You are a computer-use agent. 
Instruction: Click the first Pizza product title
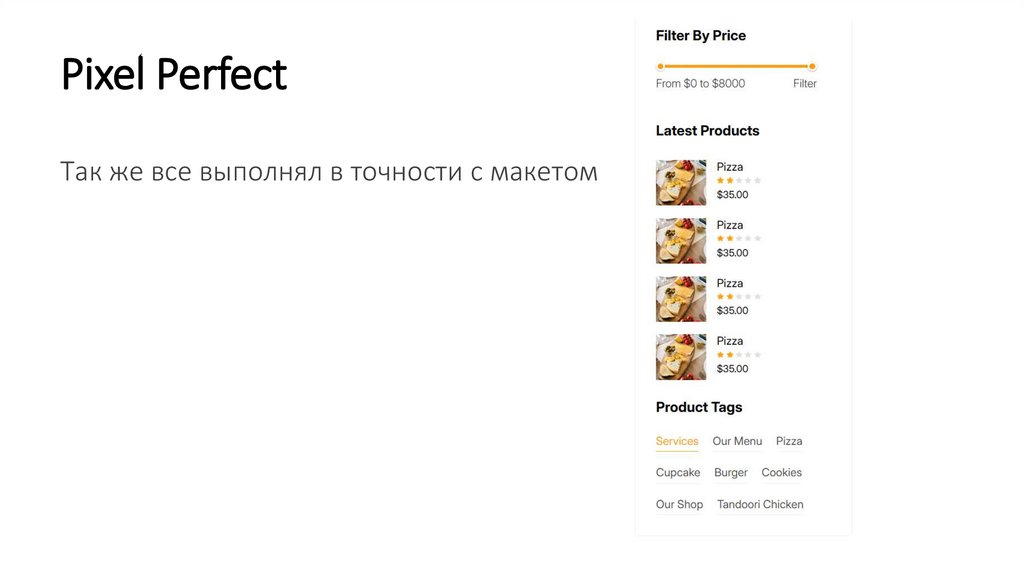click(730, 167)
